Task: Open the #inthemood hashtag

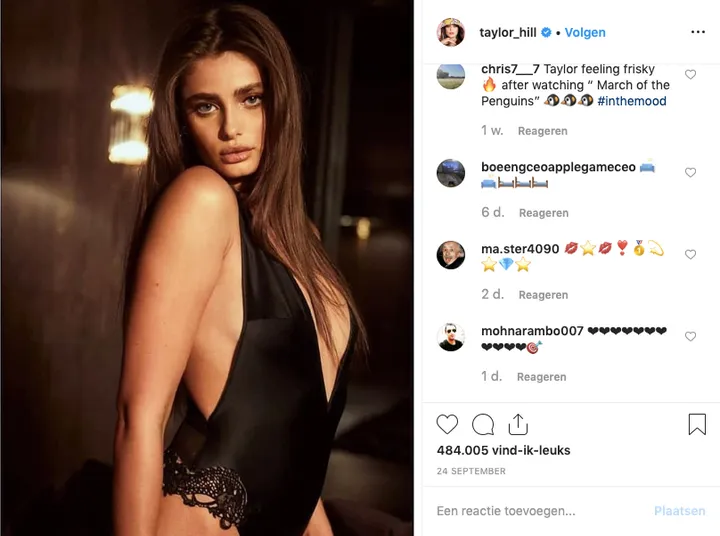Action: pyautogui.click(x=632, y=101)
